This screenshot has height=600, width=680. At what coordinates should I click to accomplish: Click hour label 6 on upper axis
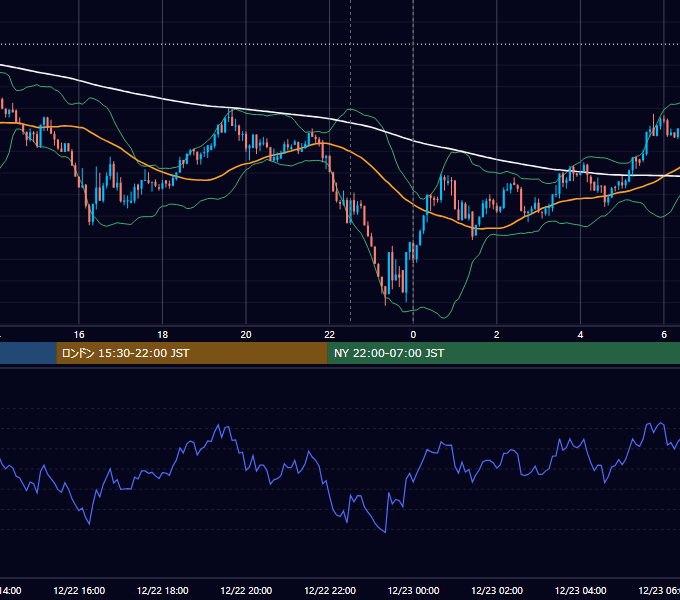click(x=664, y=335)
